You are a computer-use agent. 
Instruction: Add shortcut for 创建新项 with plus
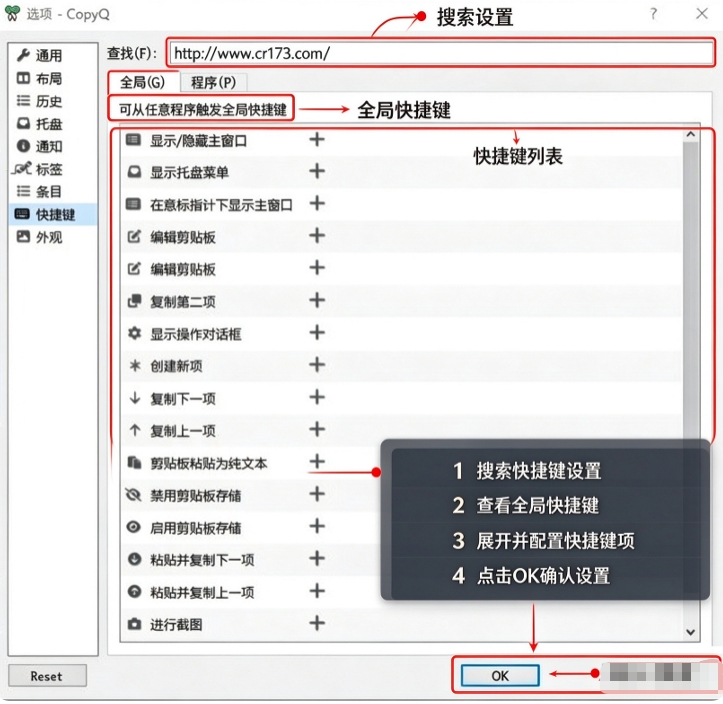point(317,365)
